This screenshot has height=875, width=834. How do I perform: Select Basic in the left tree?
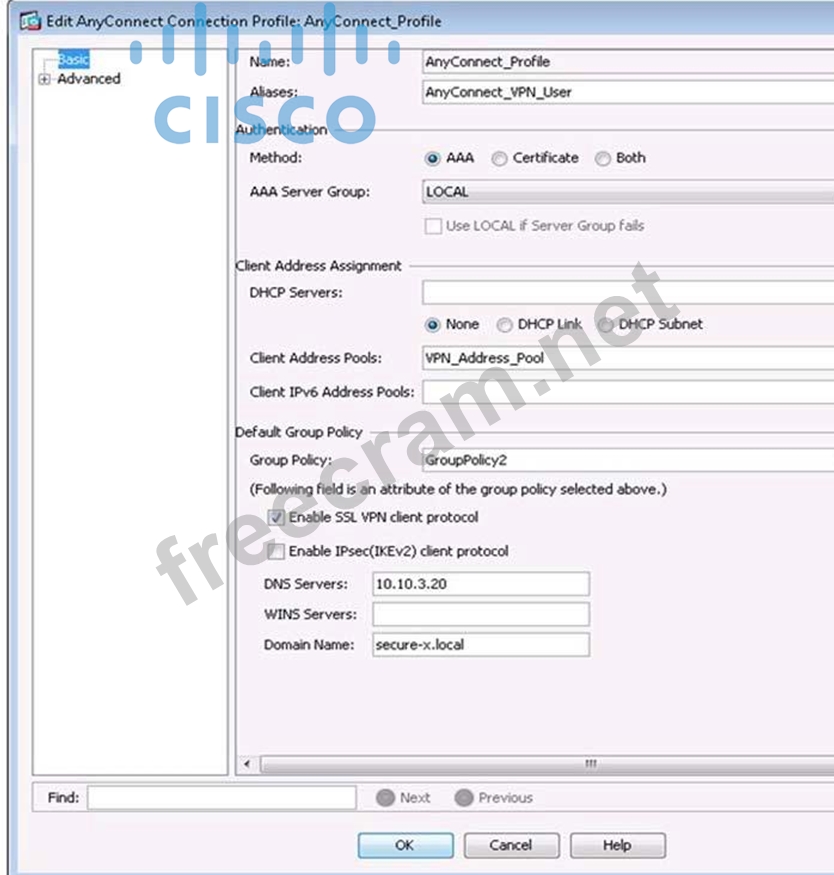[72, 61]
